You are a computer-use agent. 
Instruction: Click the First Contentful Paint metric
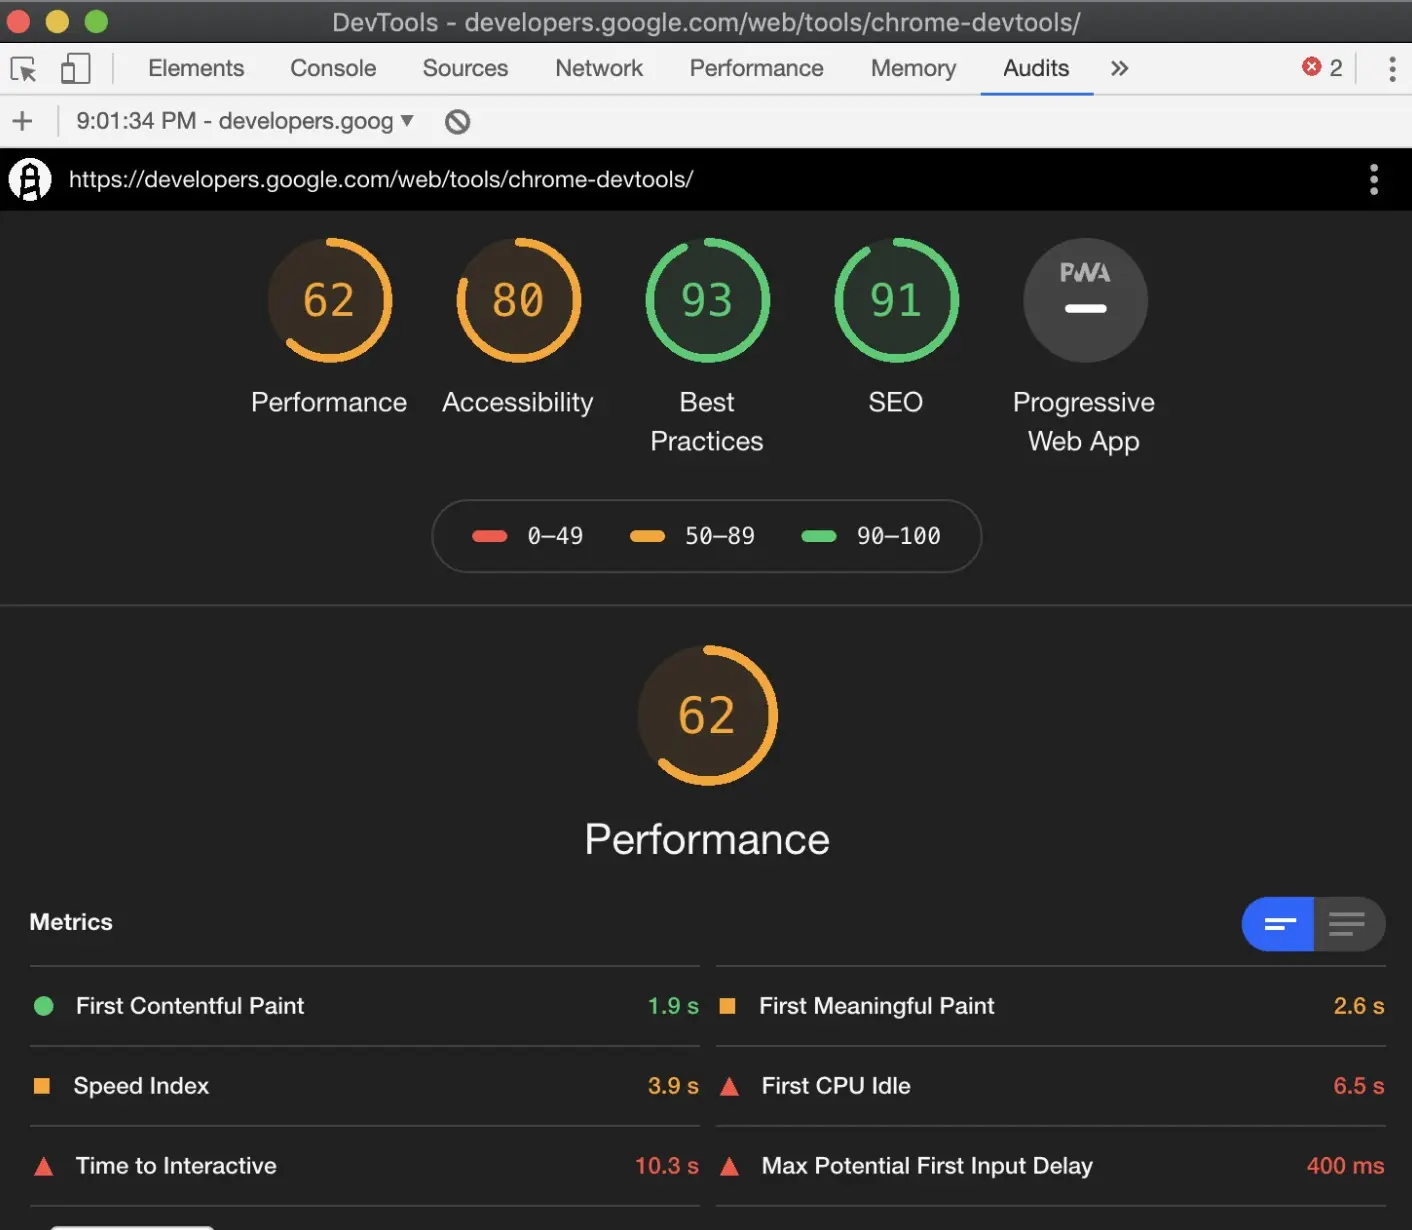[365, 1006]
